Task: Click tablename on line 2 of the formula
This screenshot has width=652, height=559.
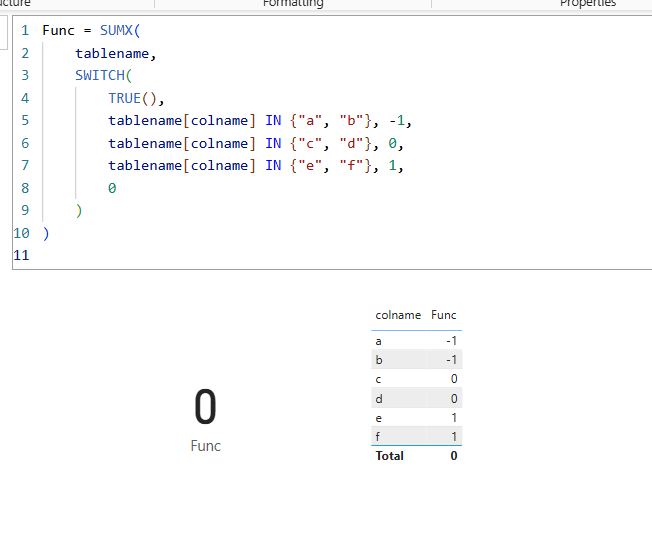Action: click(112, 54)
